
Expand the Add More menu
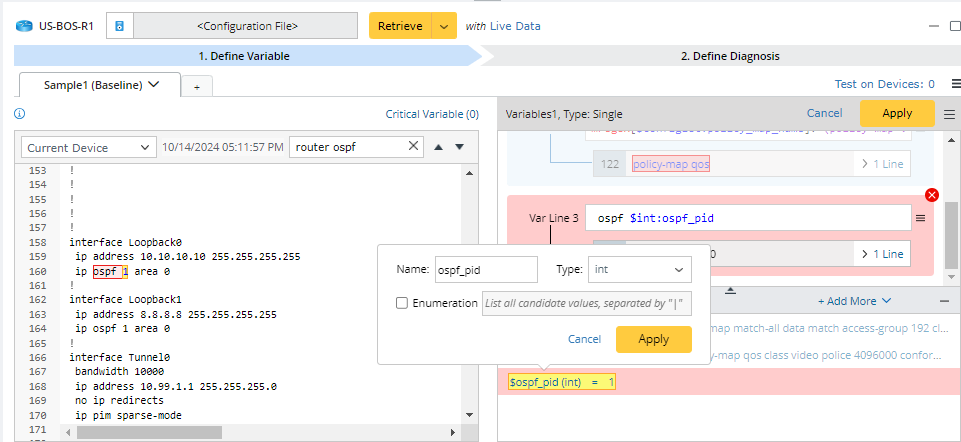(854, 300)
